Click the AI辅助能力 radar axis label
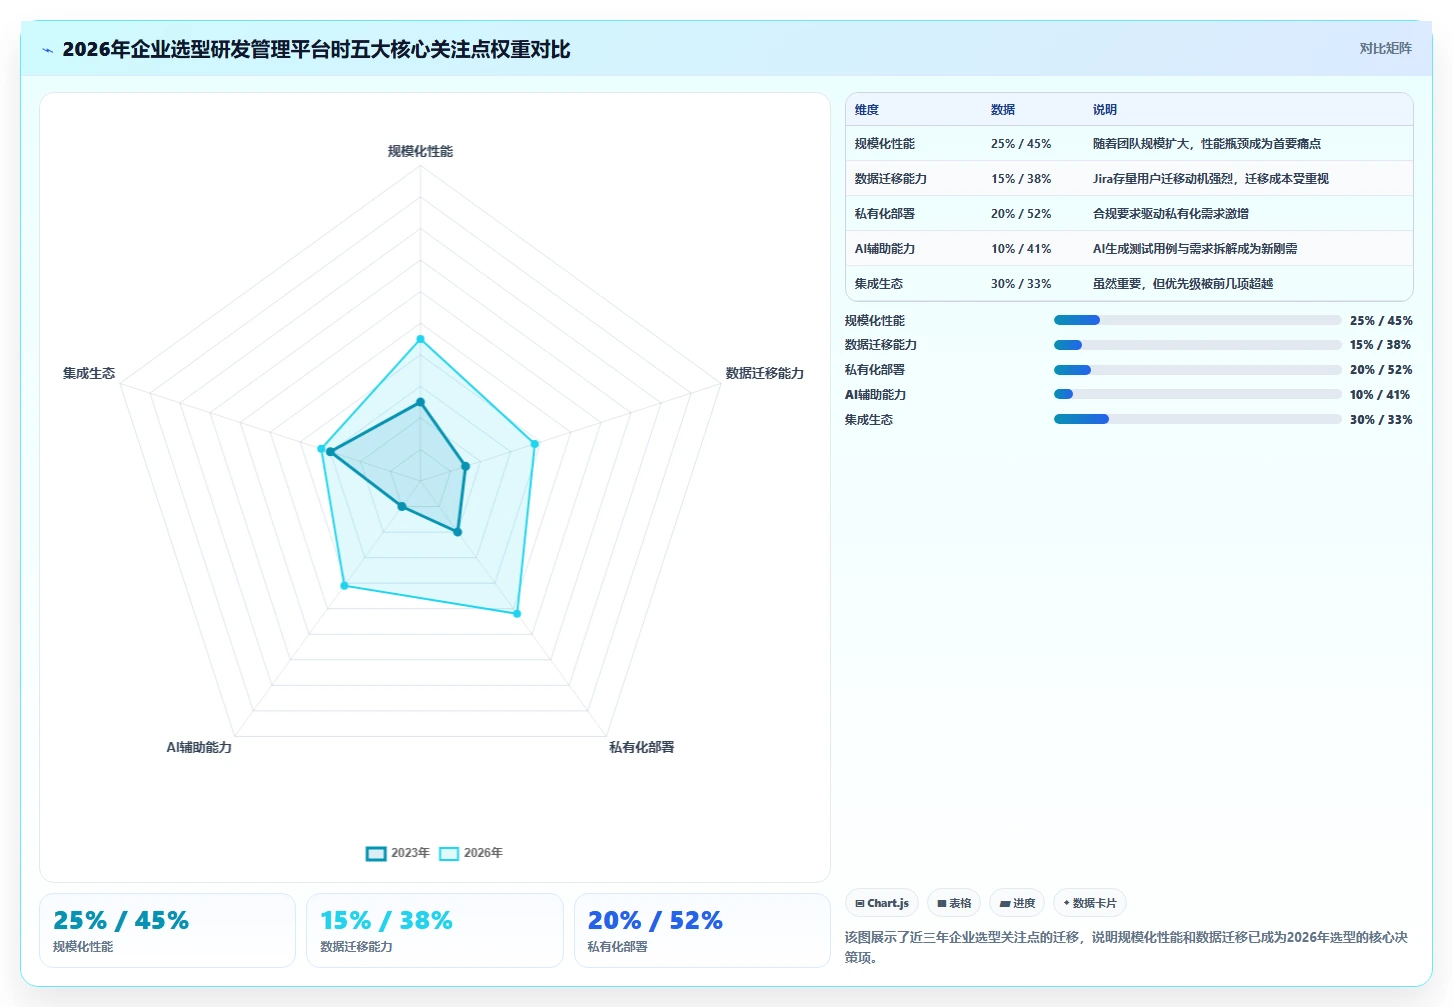 pos(199,747)
